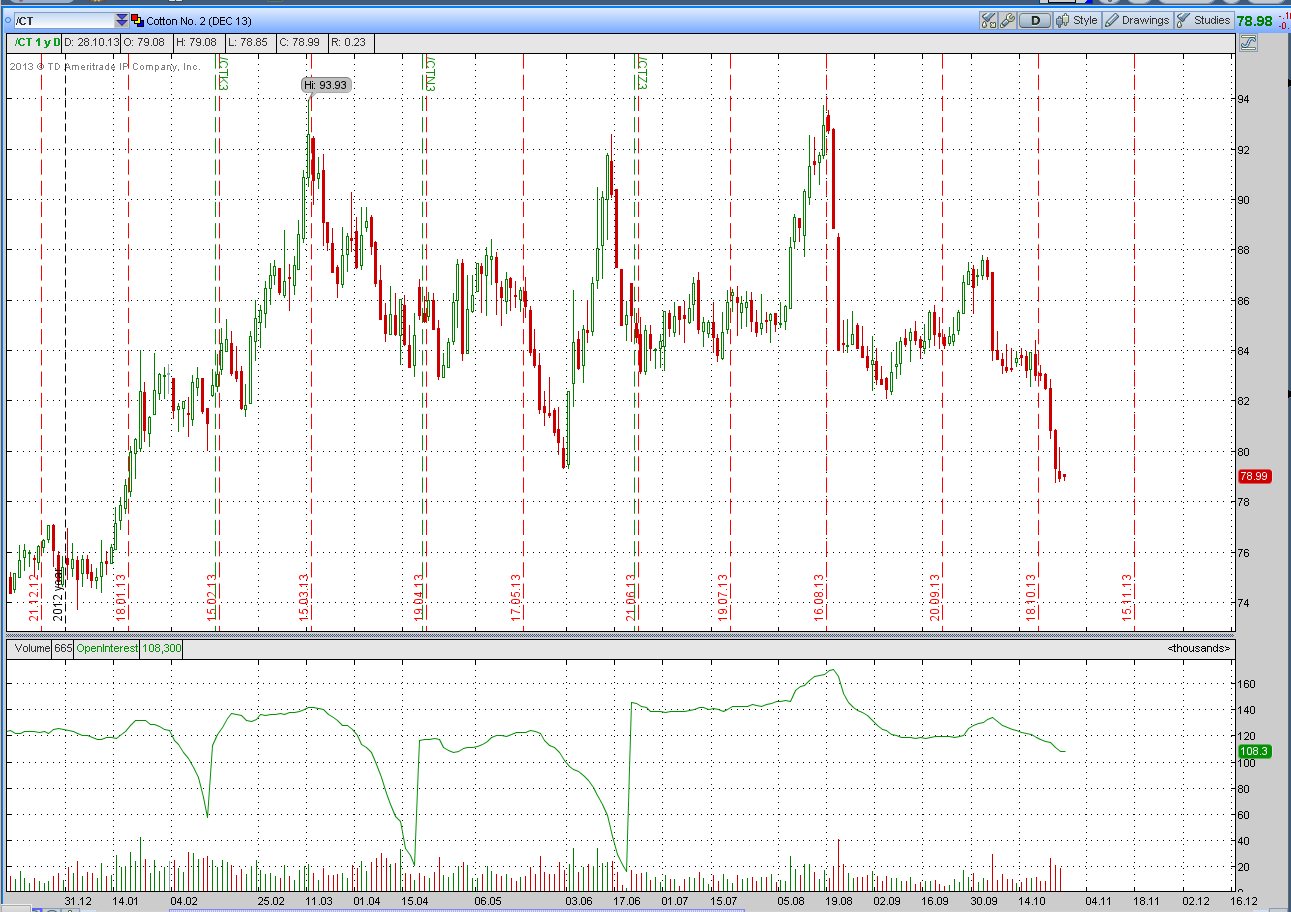Screen dimensions: 1291x912
Task: Click the green 108.3 open interest tag
Action: pos(1253,751)
